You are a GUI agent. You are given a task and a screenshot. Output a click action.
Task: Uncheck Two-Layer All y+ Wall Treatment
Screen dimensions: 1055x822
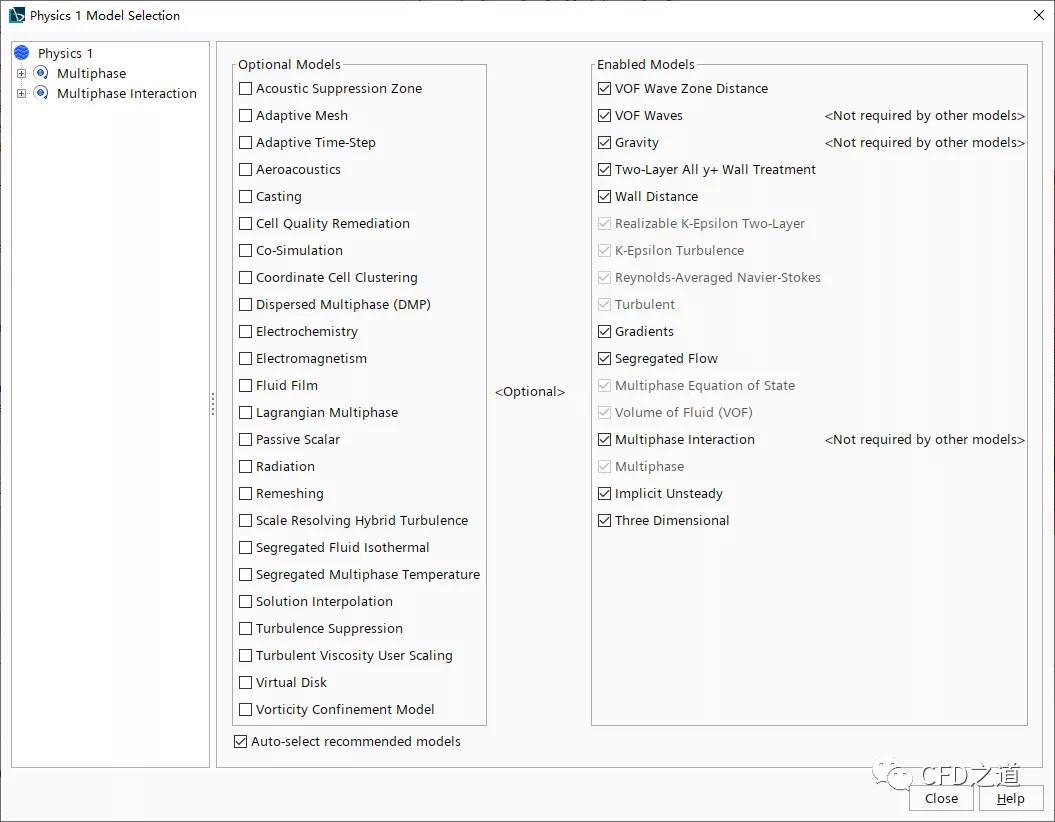pyautogui.click(x=604, y=170)
